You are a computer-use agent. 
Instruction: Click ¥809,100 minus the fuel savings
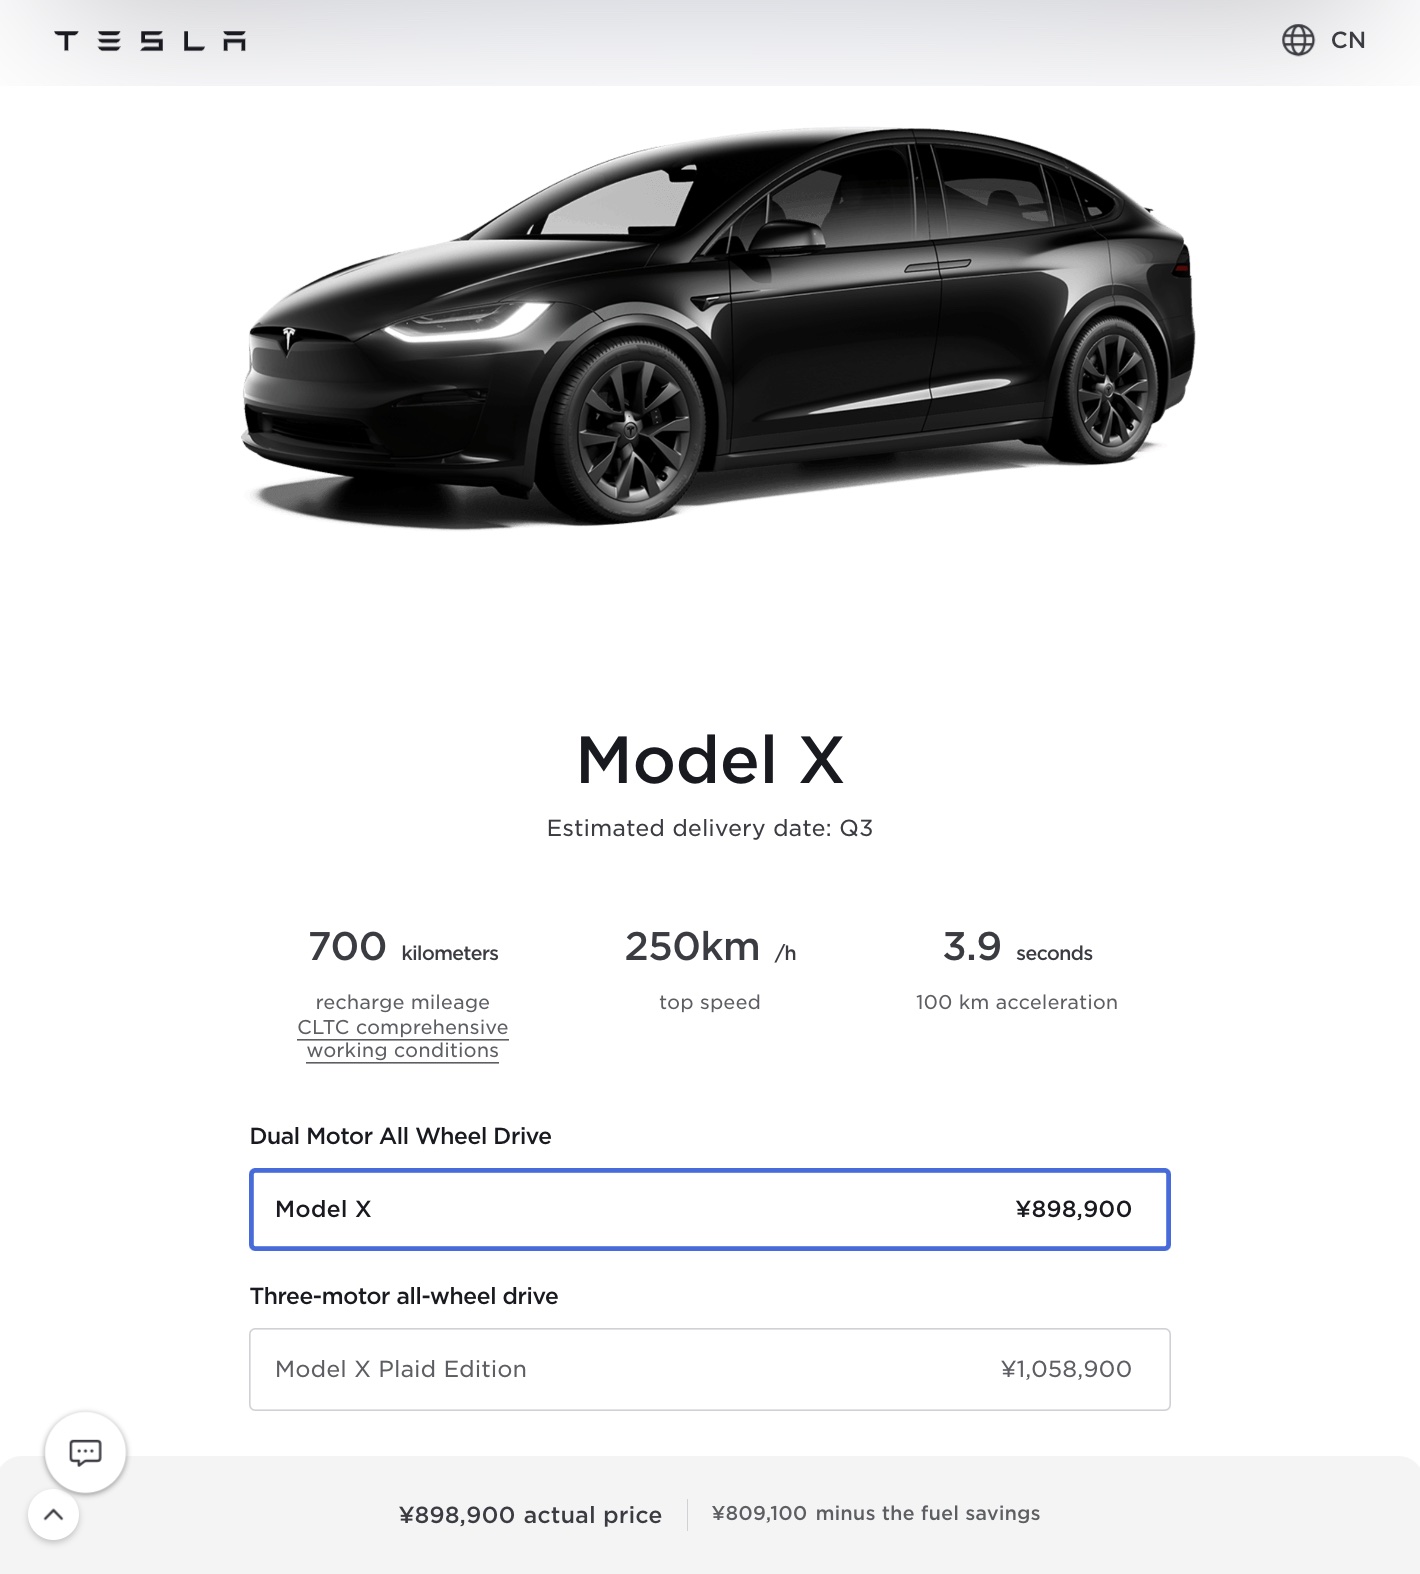pos(876,1513)
